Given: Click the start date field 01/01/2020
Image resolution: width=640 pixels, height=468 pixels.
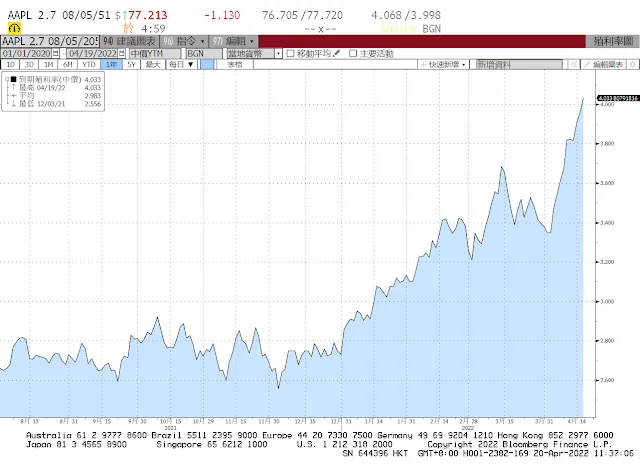Looking at the screenshot, I should pos(27,53).
